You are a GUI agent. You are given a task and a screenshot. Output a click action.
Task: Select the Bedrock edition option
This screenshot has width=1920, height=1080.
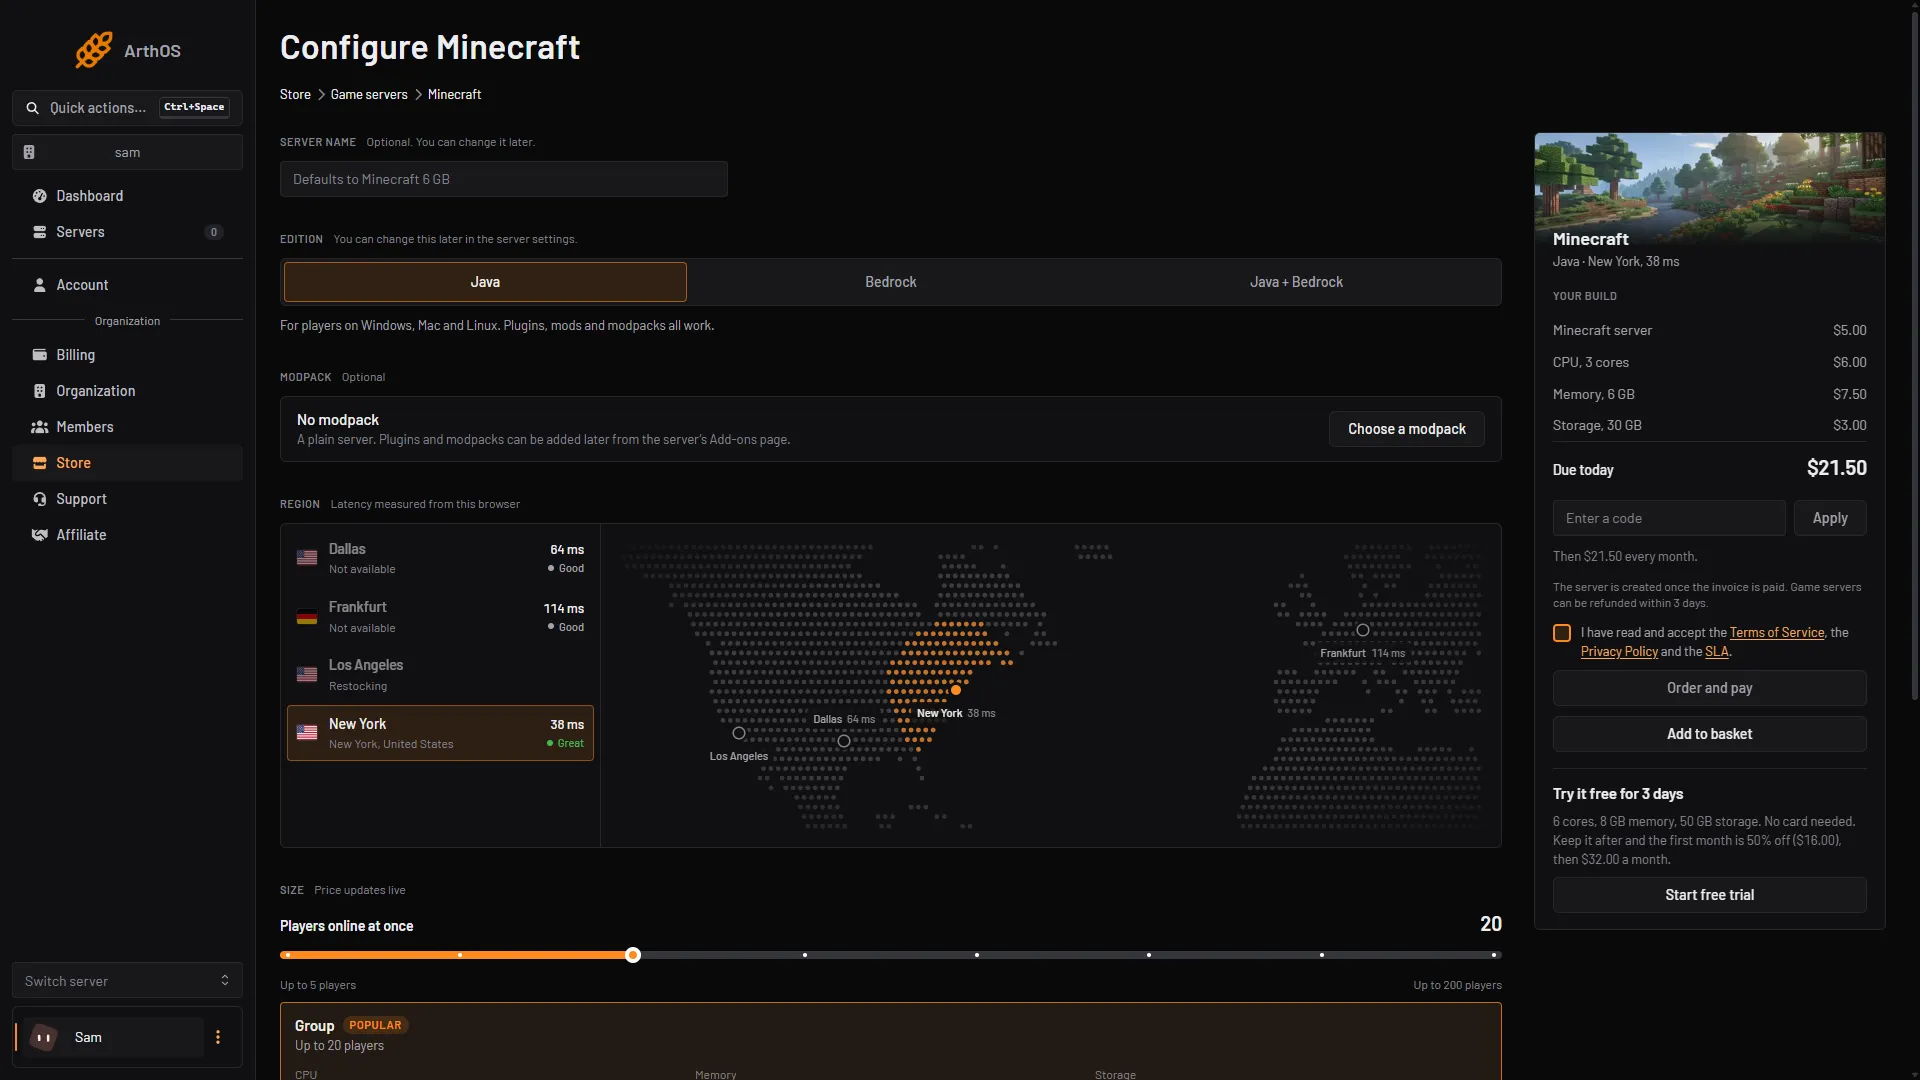point(890,282)
